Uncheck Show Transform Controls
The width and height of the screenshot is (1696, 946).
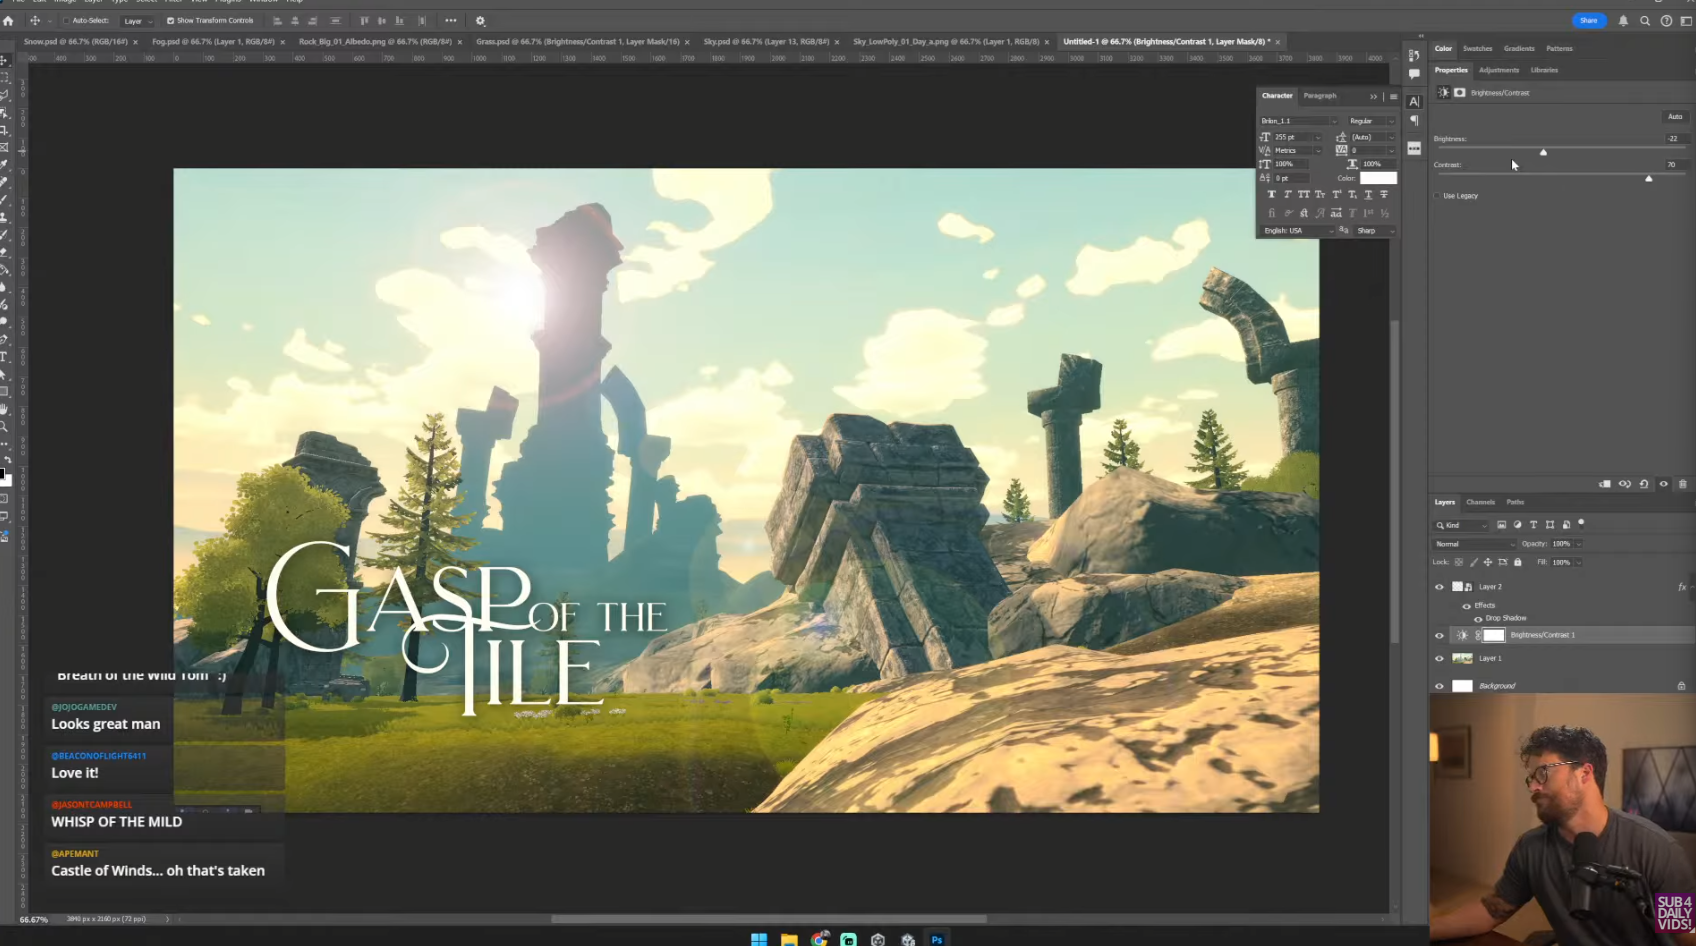click(x=170, y=20)
